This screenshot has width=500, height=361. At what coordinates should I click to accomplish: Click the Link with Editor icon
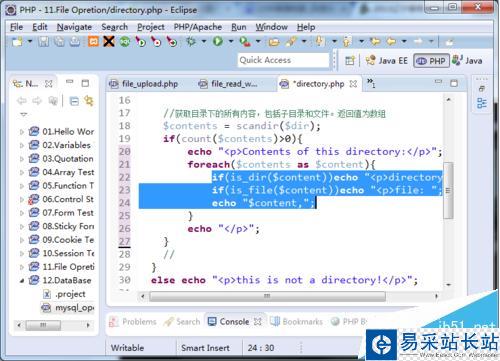click(89, 100)
